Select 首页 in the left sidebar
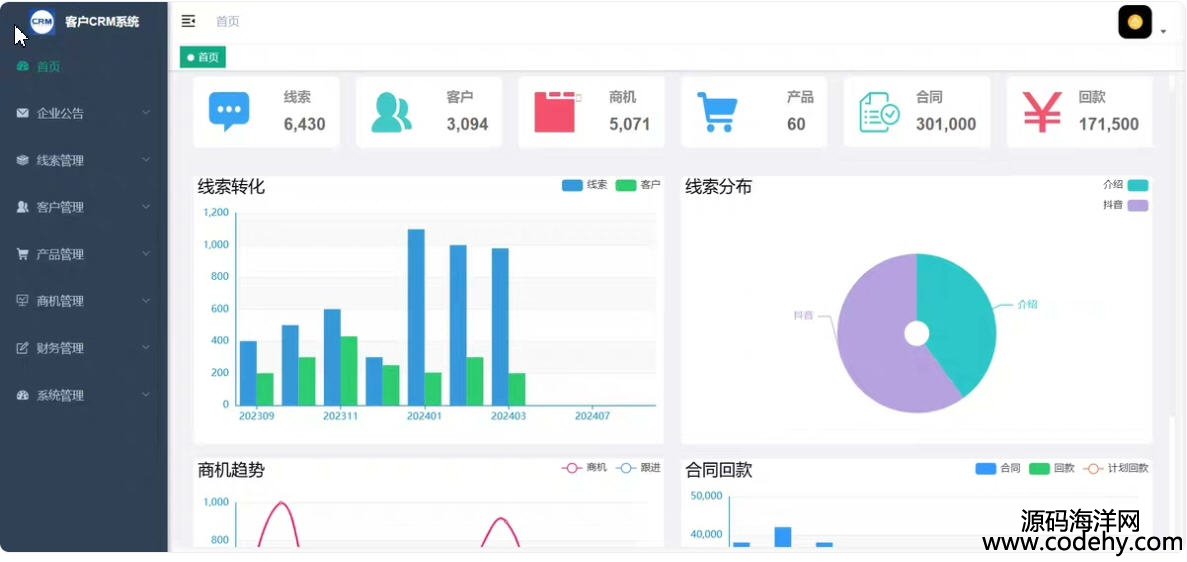Viewport: 1187px width, 562px height. pos(48,67)
